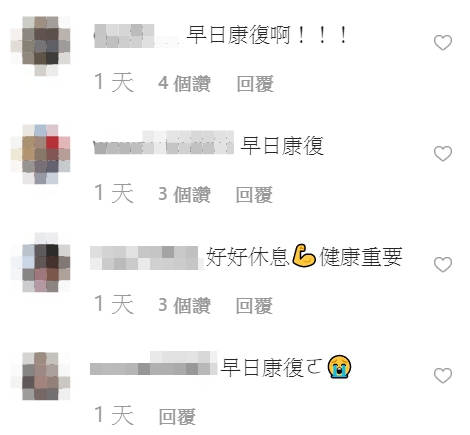Open avatar of '好好休息' commenter
Screen dimensions: 470x435
point(40,263)
